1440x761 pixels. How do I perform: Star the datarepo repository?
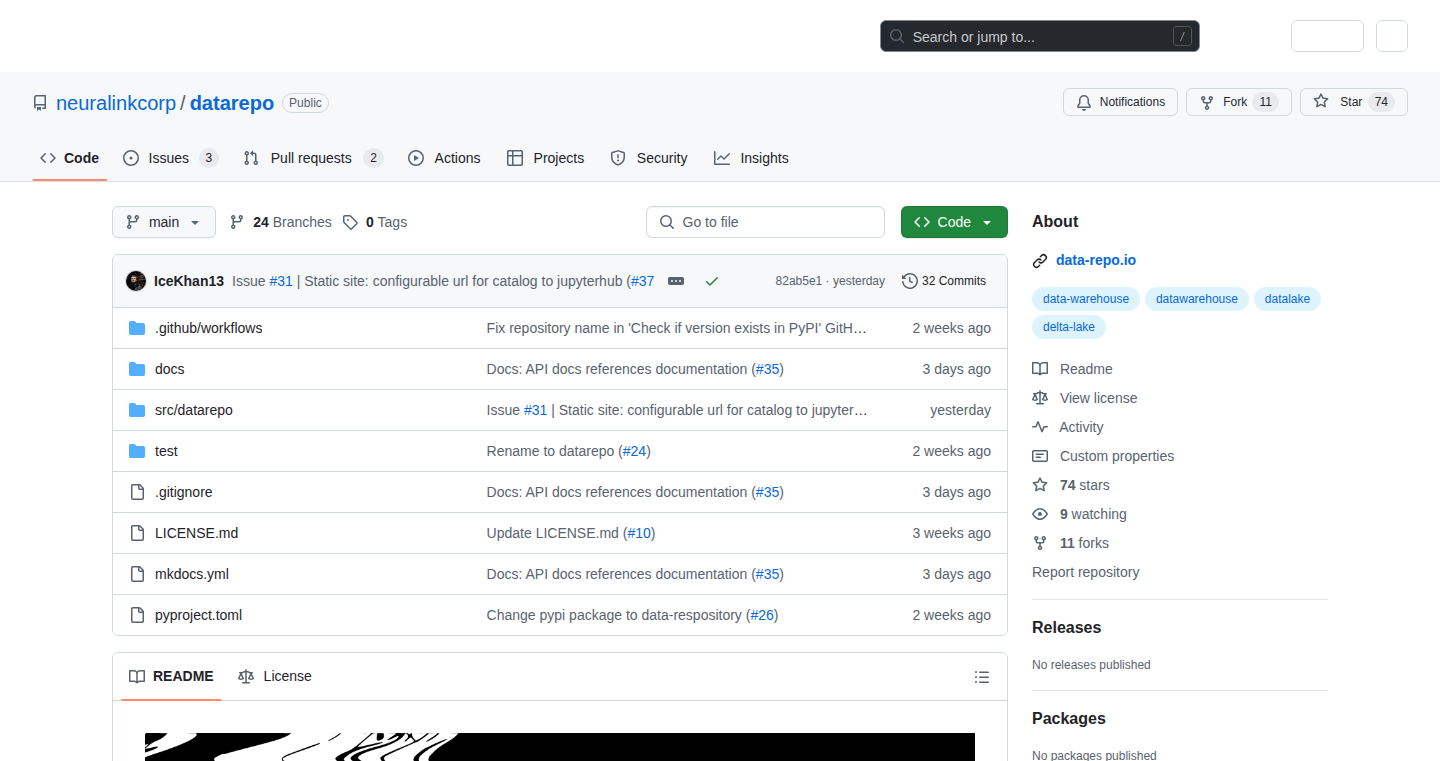point(1354,102)
